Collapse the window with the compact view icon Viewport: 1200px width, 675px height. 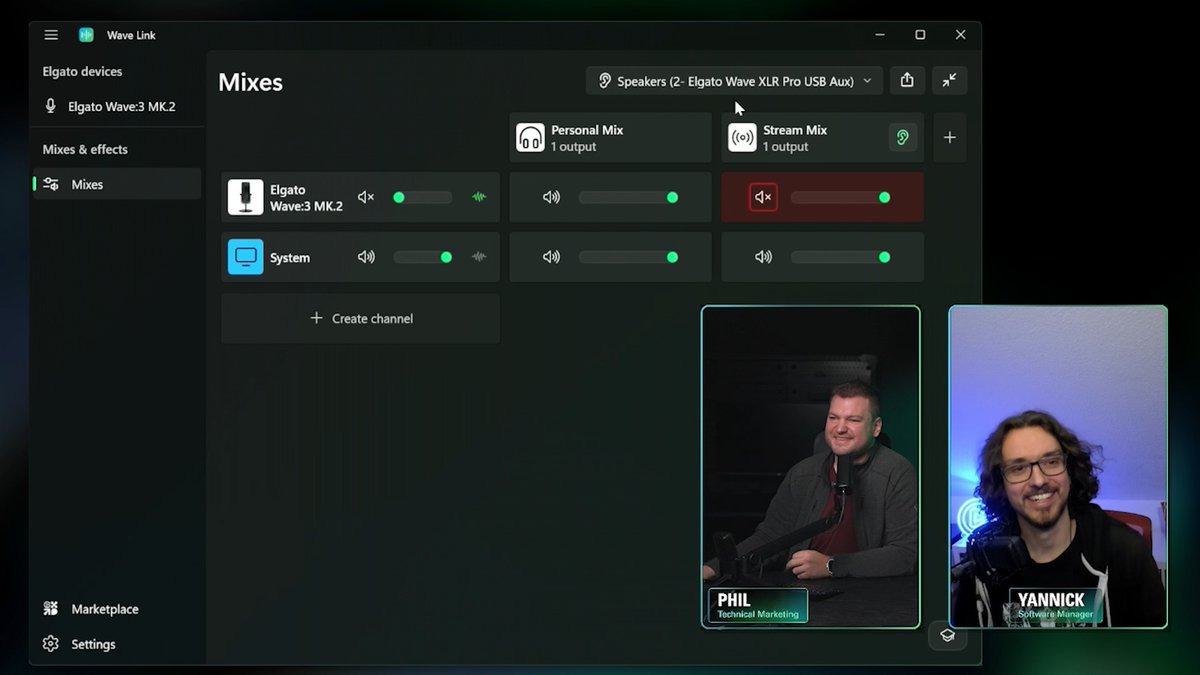click(x=949, y=80)
